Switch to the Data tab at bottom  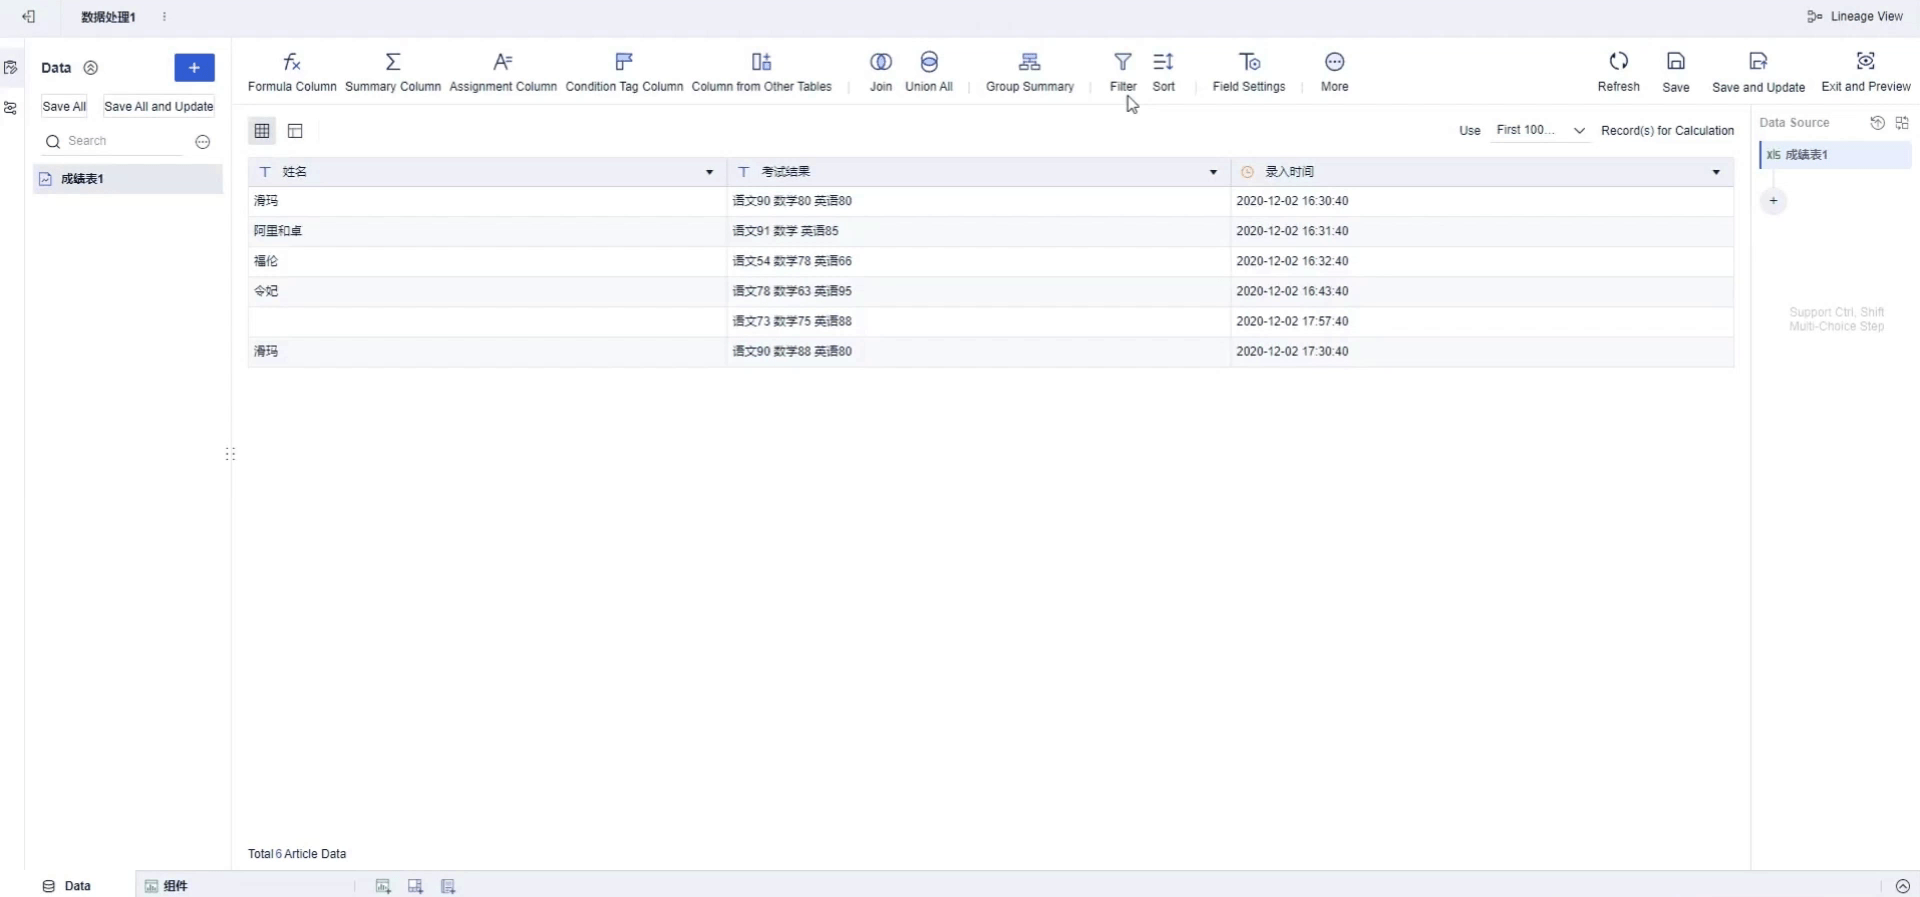(67, 886)
